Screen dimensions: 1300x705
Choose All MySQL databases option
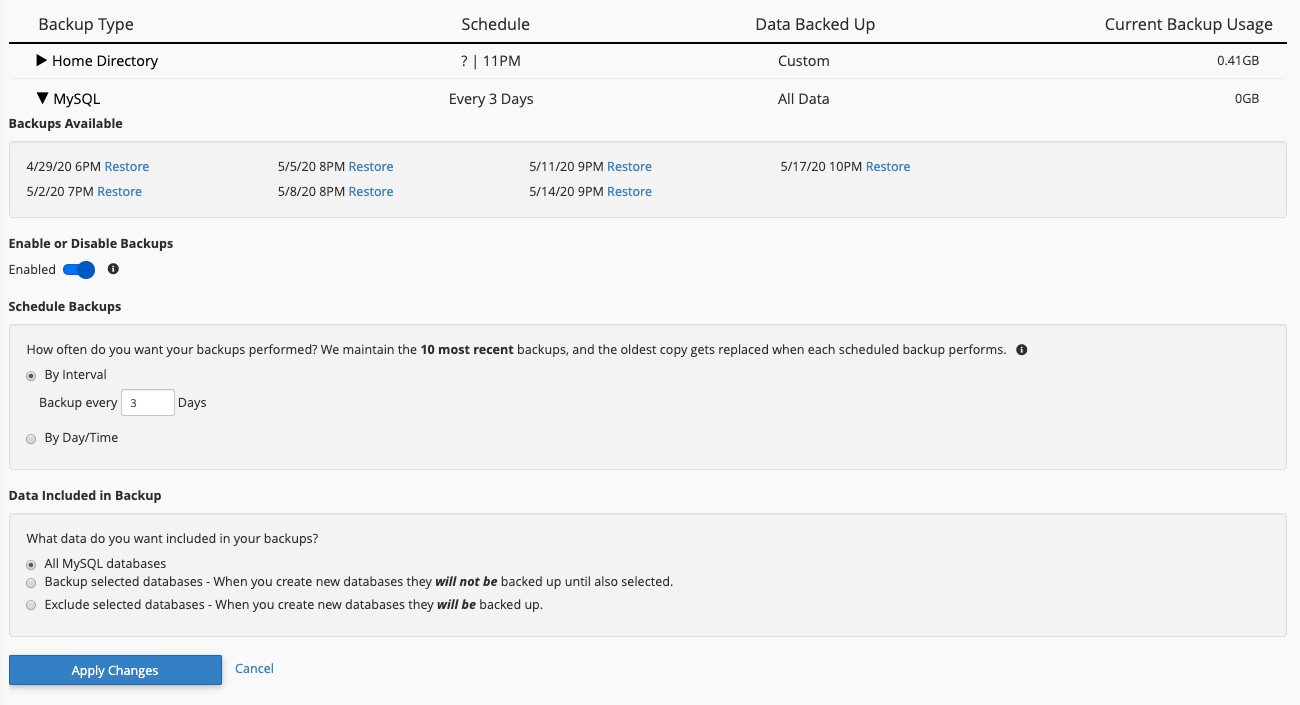[x=31, y=564]
